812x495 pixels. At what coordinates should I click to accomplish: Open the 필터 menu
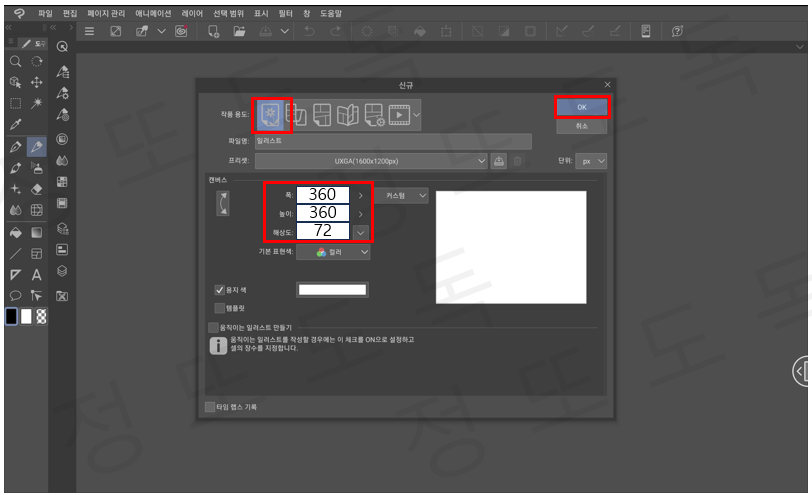click(285, 13)
